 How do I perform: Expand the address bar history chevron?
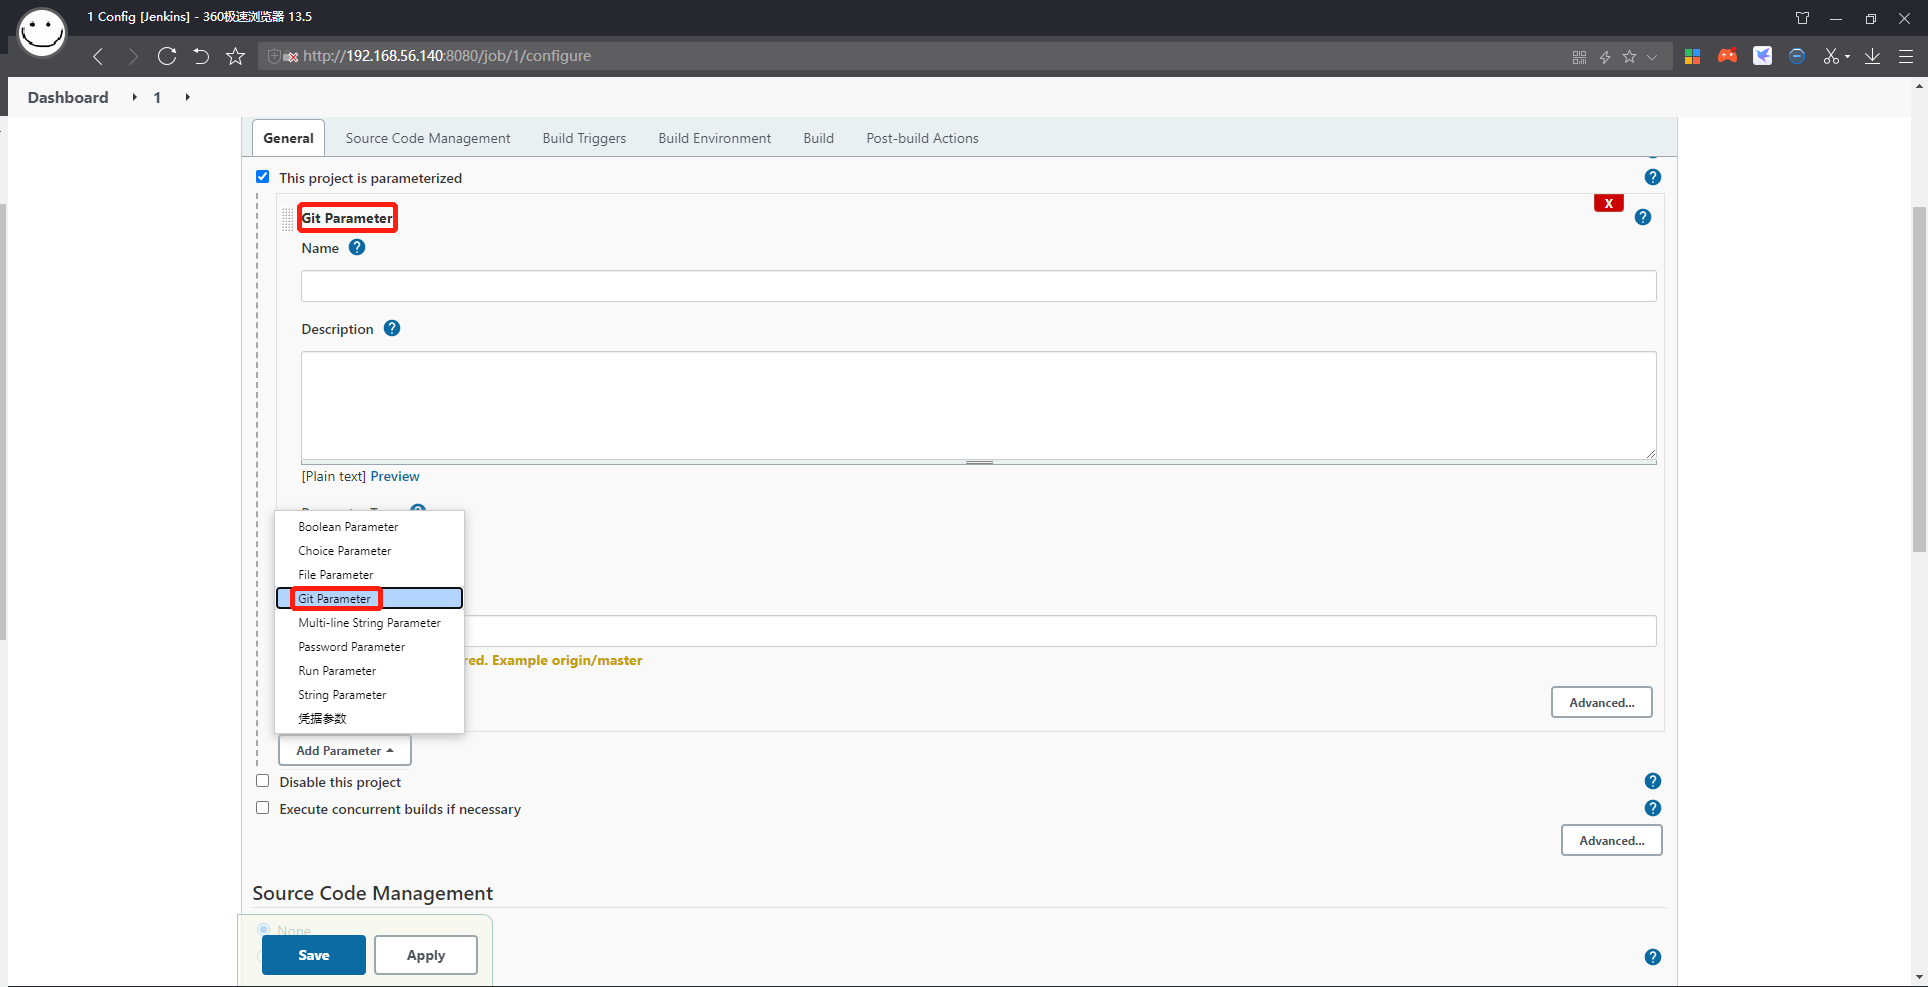1652,57
